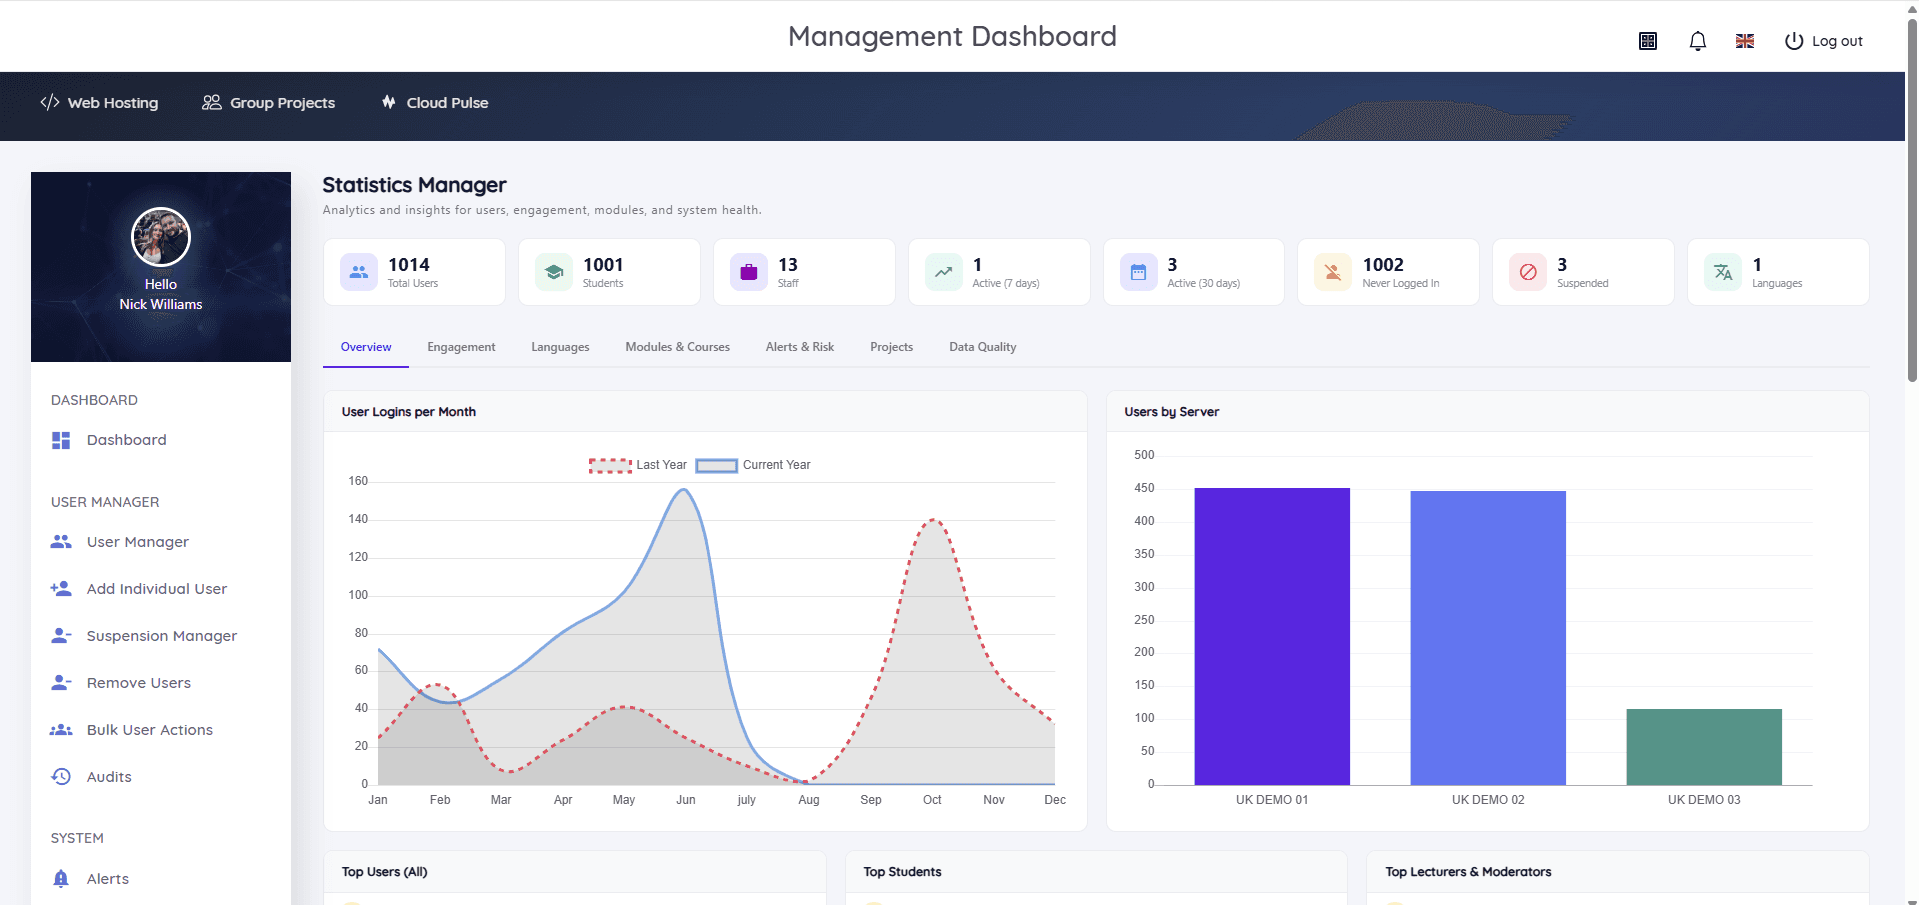
Task: Click the Active 7 days trend icon
Action: coord(943,272)
